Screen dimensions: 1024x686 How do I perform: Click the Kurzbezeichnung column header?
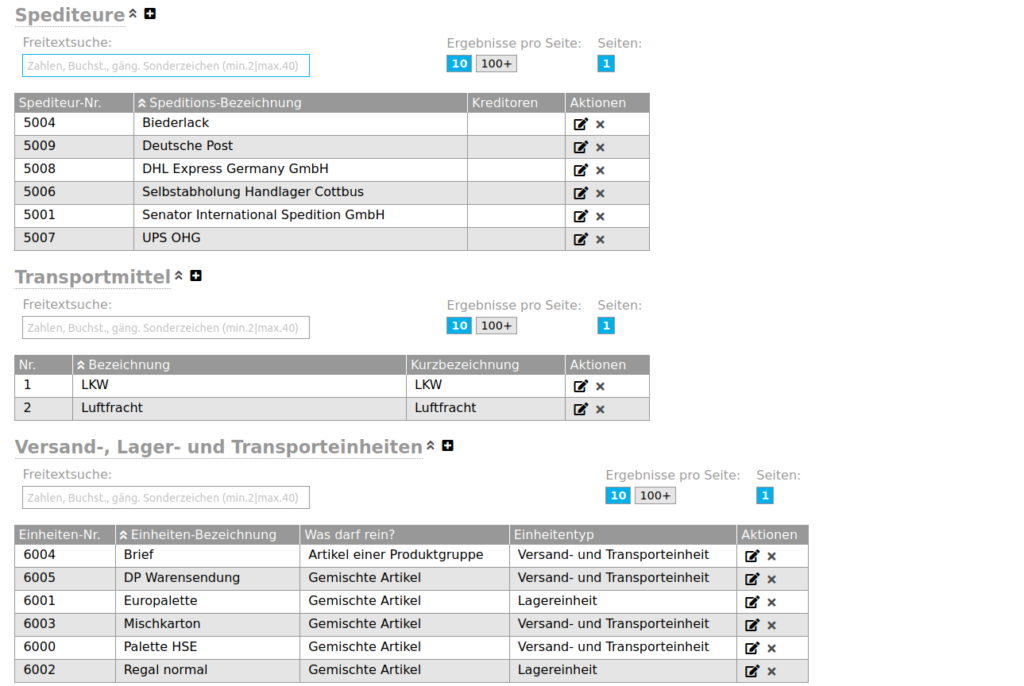click(486, 365)
